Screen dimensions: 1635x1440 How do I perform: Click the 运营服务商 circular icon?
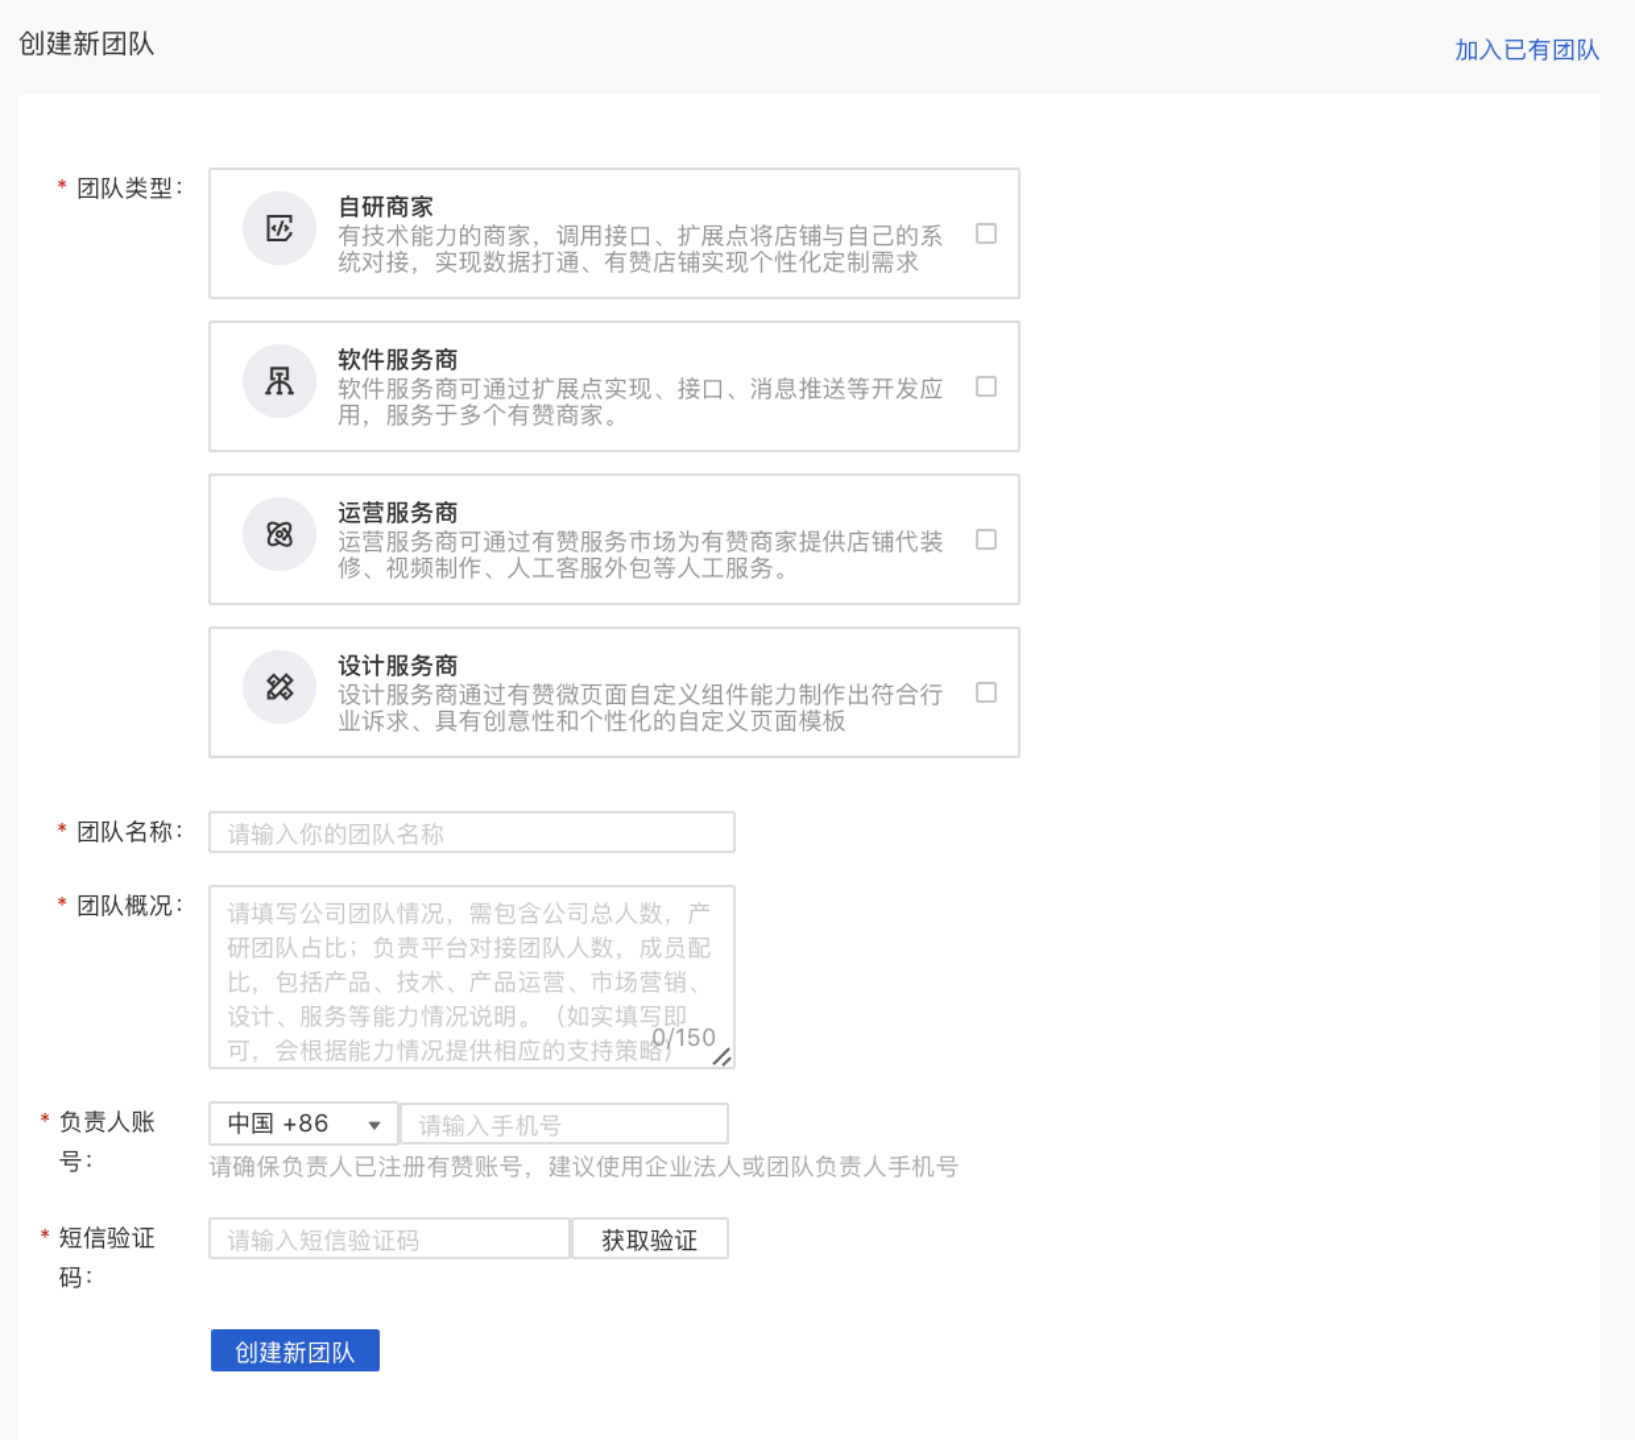click(x=280, y=535)
